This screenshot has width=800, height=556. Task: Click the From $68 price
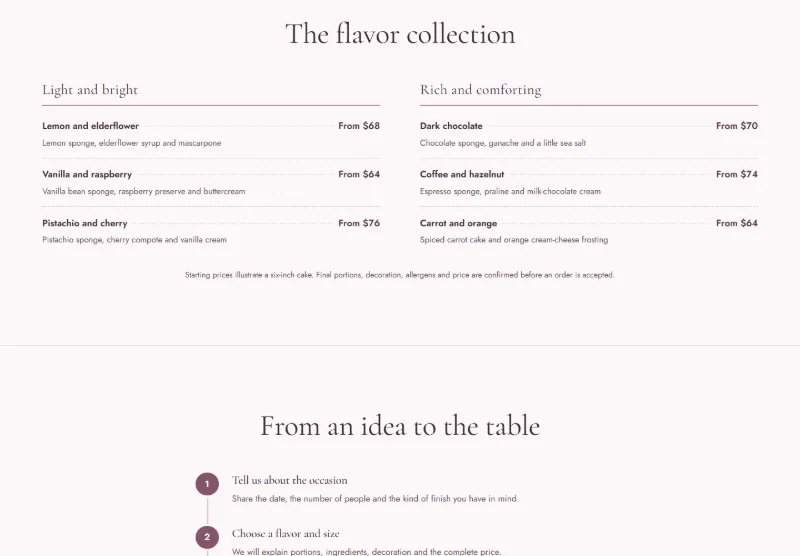pyautogui.click(x=359, y=126)
